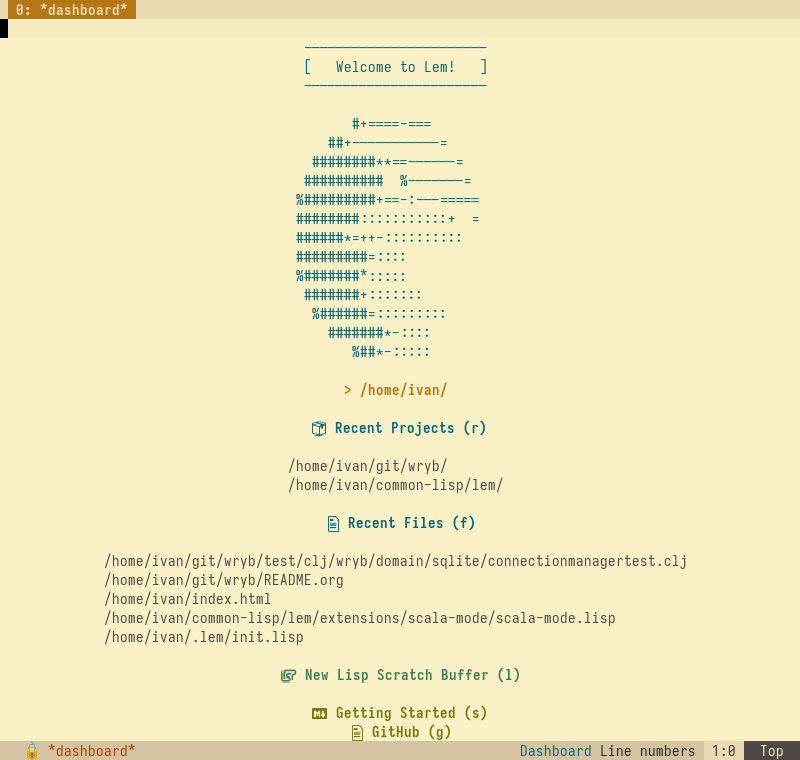Open the Recent Files (f) heading

(x=411, y=523)
